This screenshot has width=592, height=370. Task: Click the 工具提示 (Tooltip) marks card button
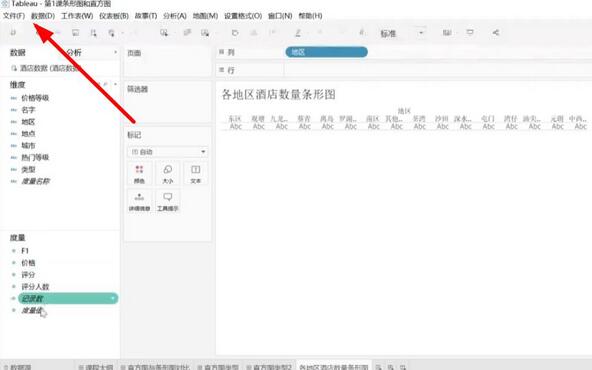[168, 202]
